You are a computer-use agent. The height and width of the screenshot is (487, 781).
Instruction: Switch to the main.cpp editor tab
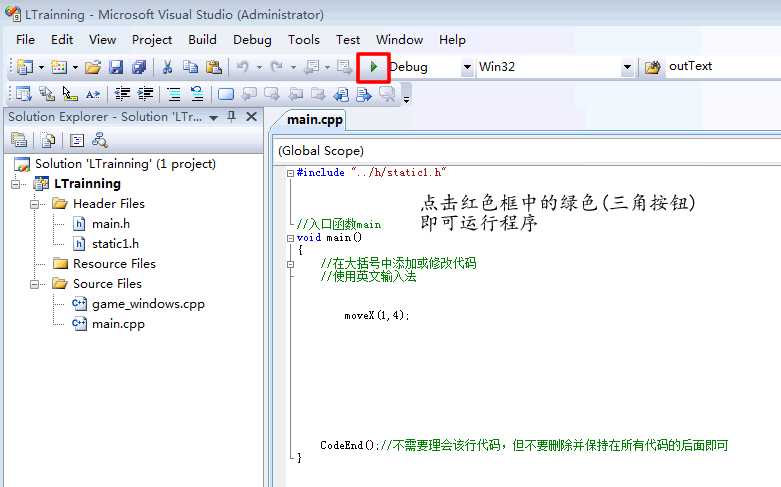pos(314,120)
